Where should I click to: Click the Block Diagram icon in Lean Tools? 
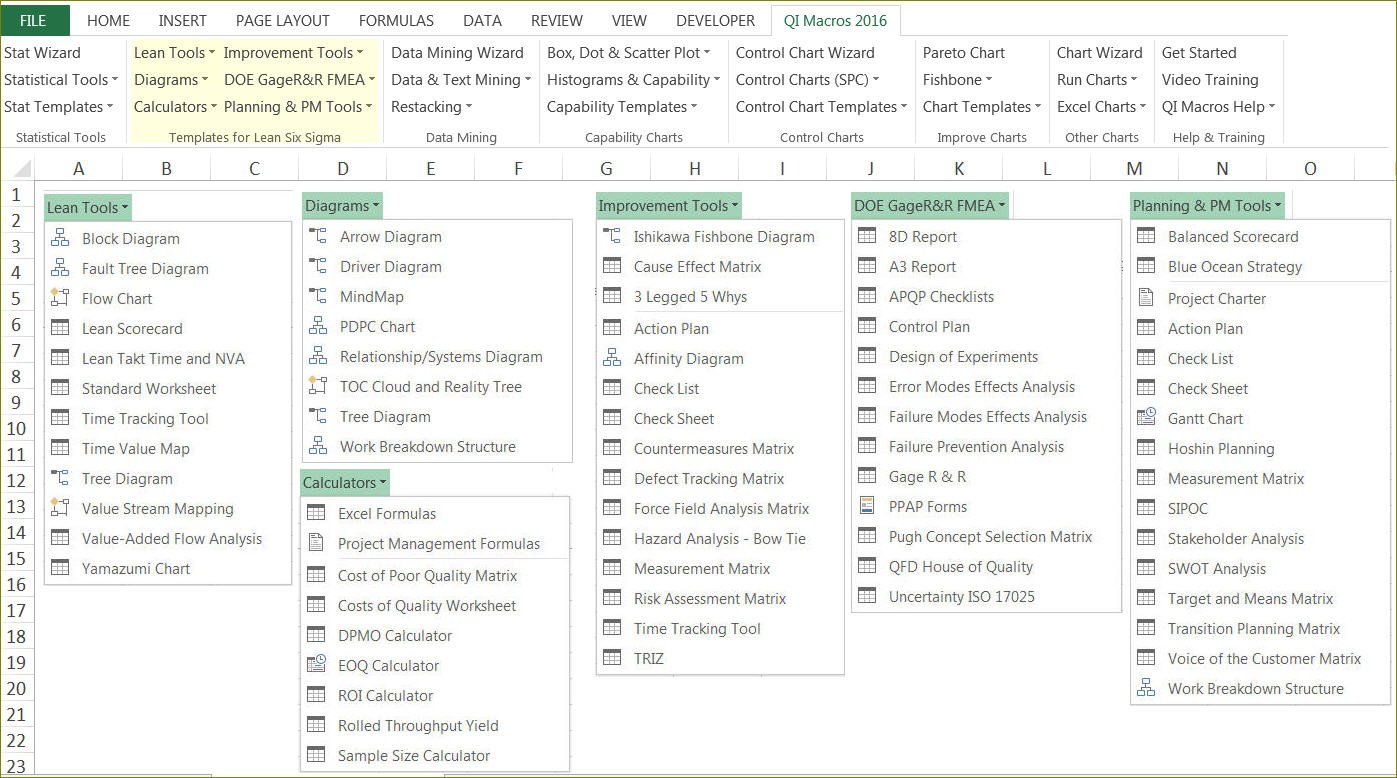pos(60,238)
